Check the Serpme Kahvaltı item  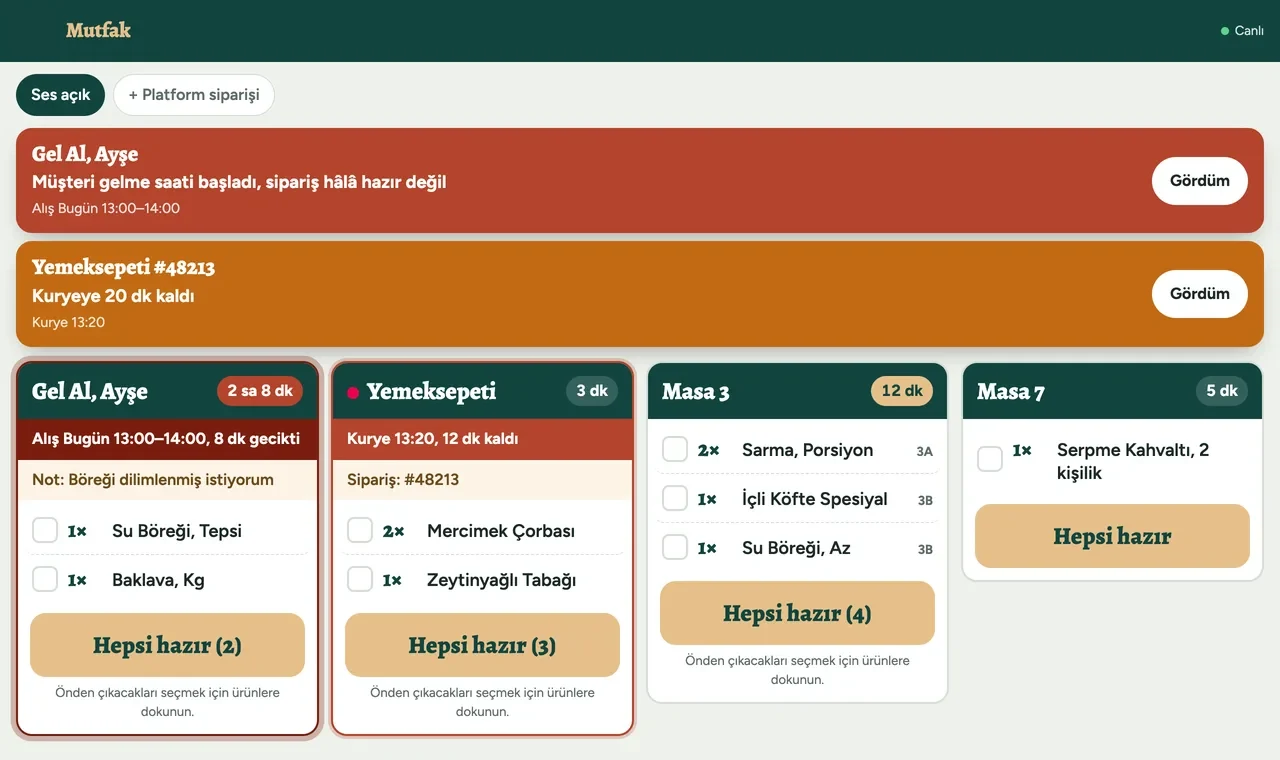point(990,459)
